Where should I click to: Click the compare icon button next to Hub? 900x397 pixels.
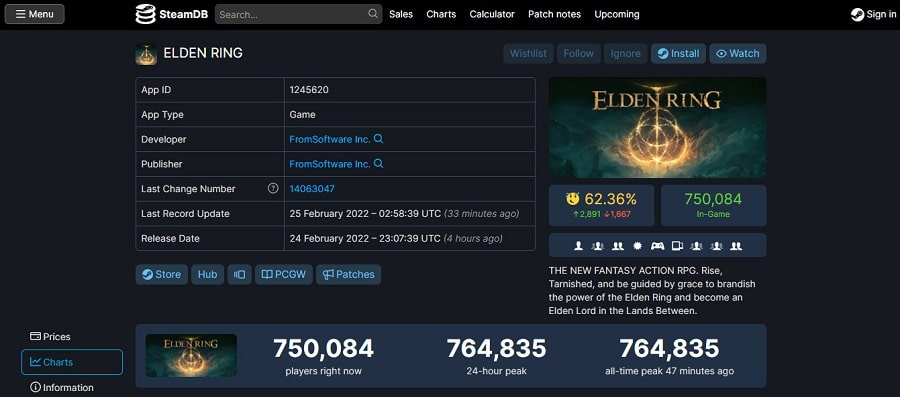click(x=239, y=274)
